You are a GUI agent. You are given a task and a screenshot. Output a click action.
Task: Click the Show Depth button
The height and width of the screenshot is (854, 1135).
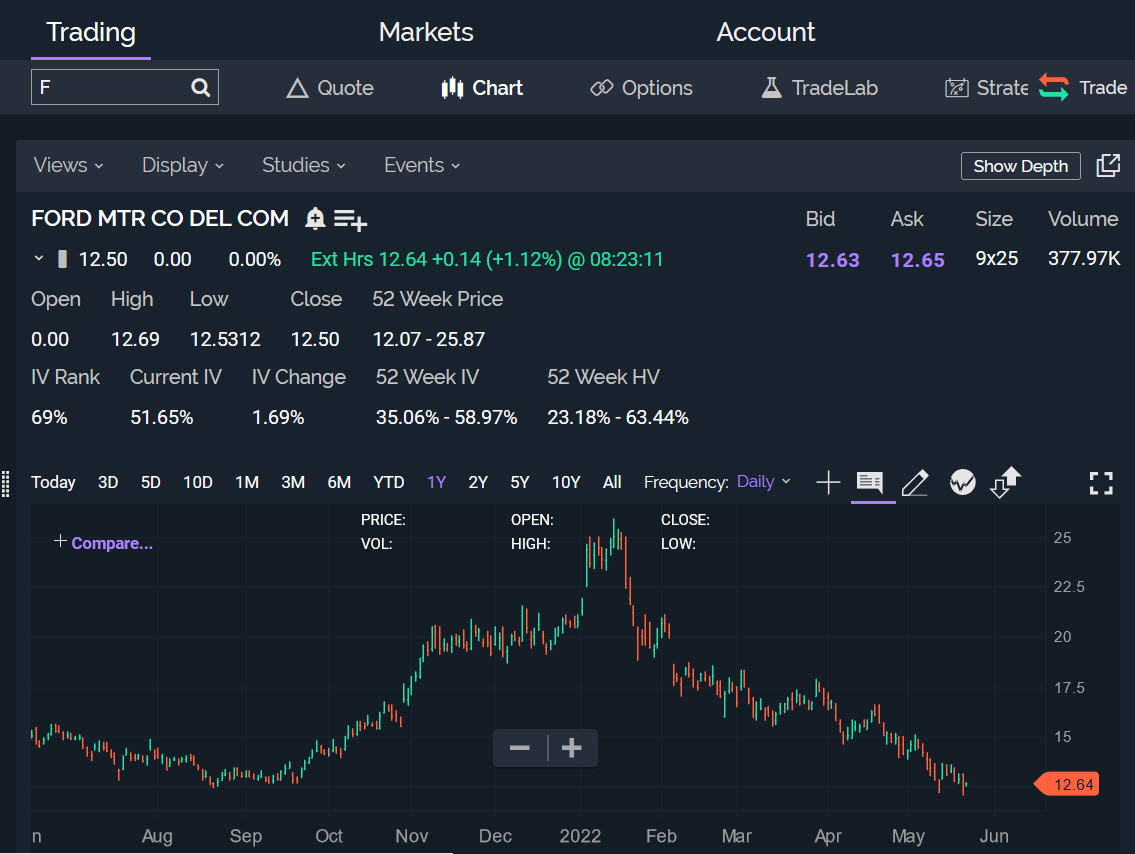coord(1021,166)
